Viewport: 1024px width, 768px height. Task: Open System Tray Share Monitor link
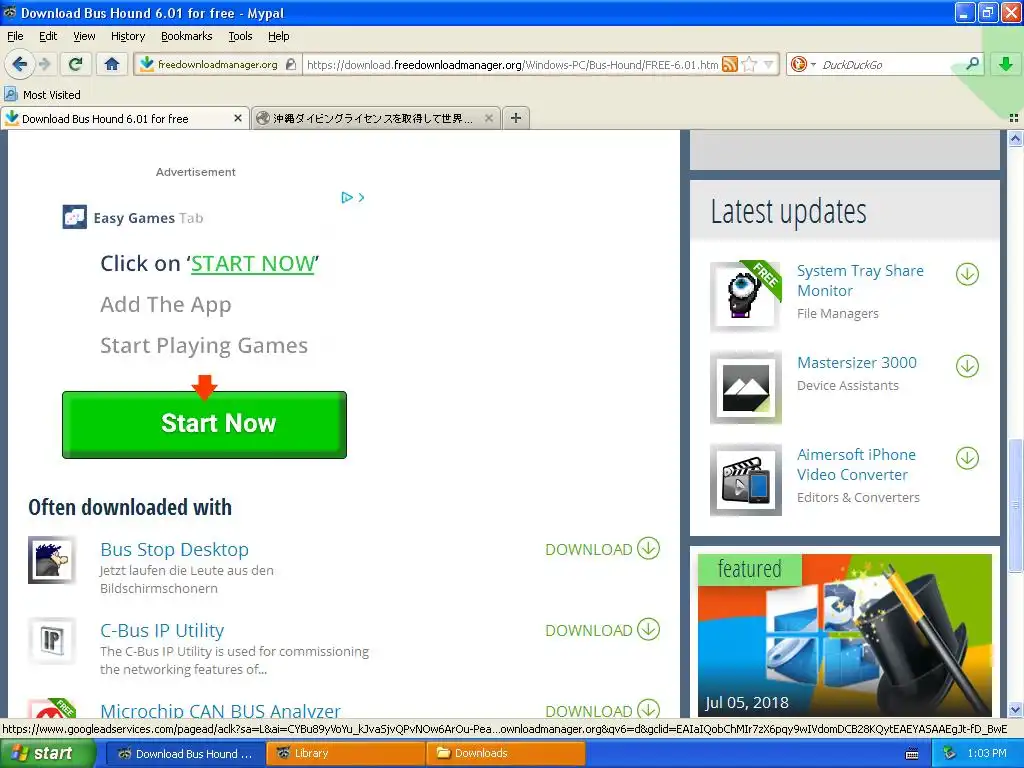[860, 281]
